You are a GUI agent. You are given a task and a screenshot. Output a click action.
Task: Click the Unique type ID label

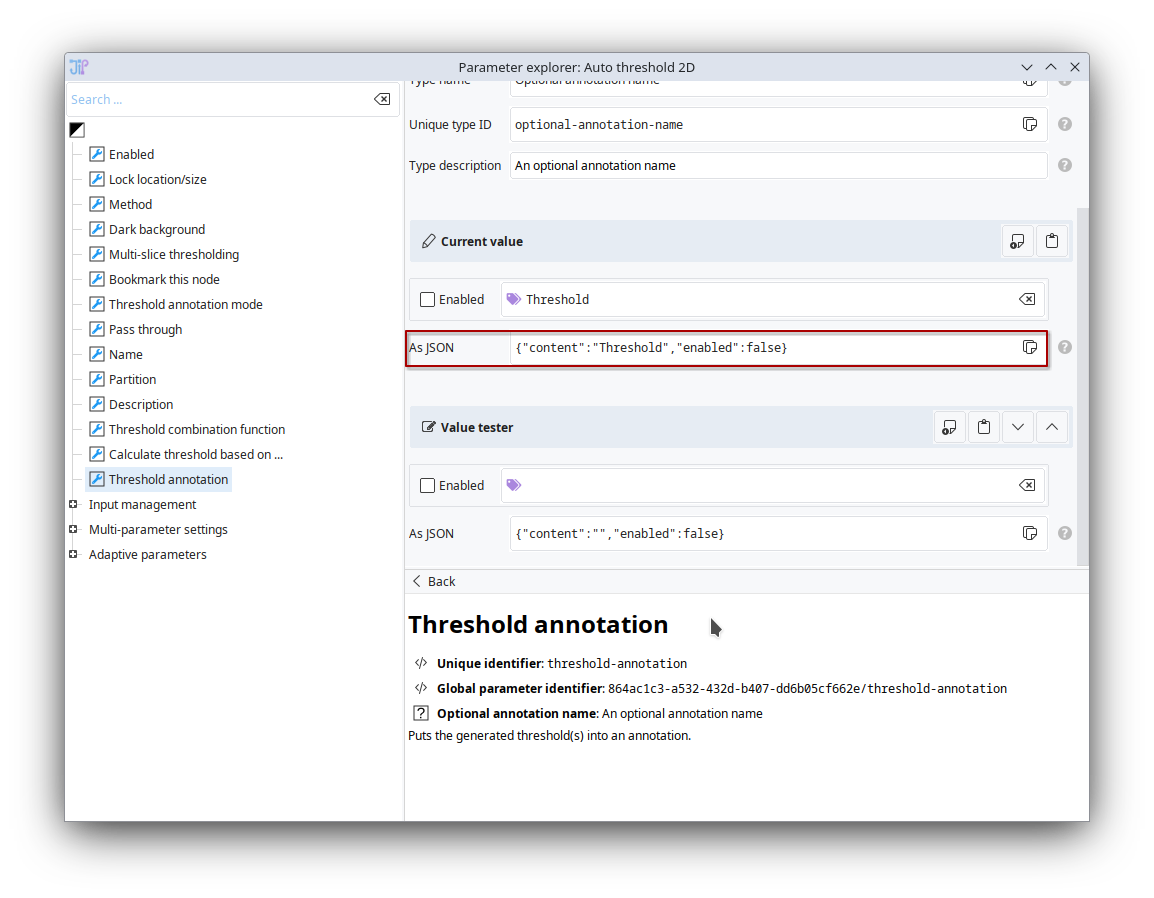pos(450,125)
